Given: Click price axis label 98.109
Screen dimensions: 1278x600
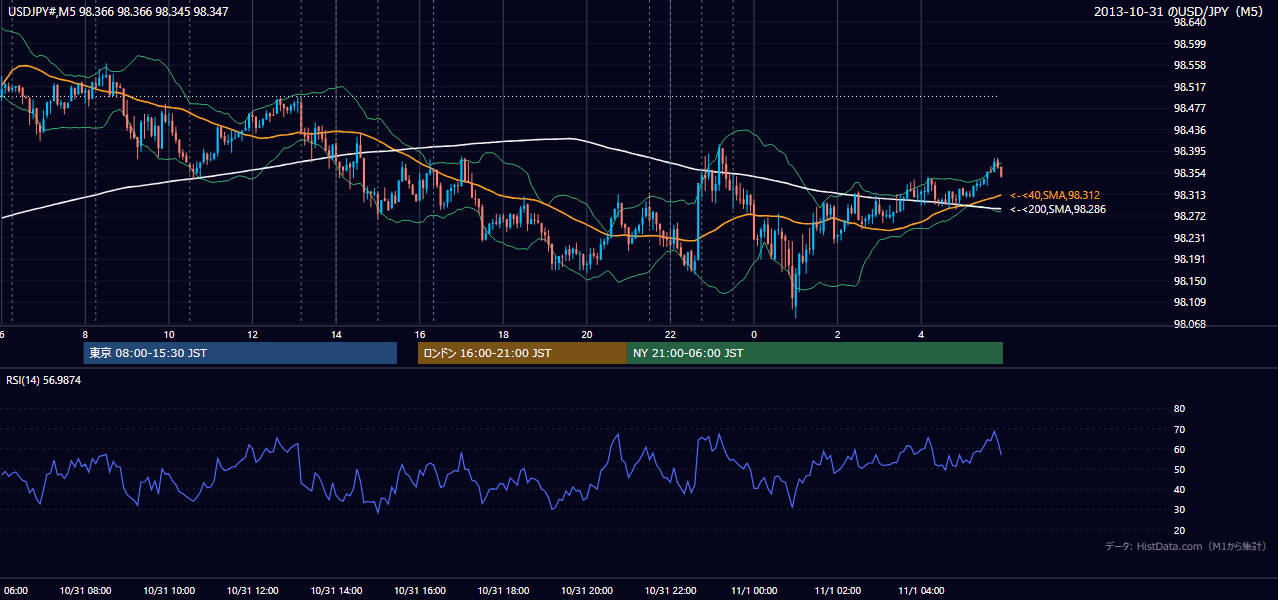Looking at the screenshot, I should (x=1189, y=302).
